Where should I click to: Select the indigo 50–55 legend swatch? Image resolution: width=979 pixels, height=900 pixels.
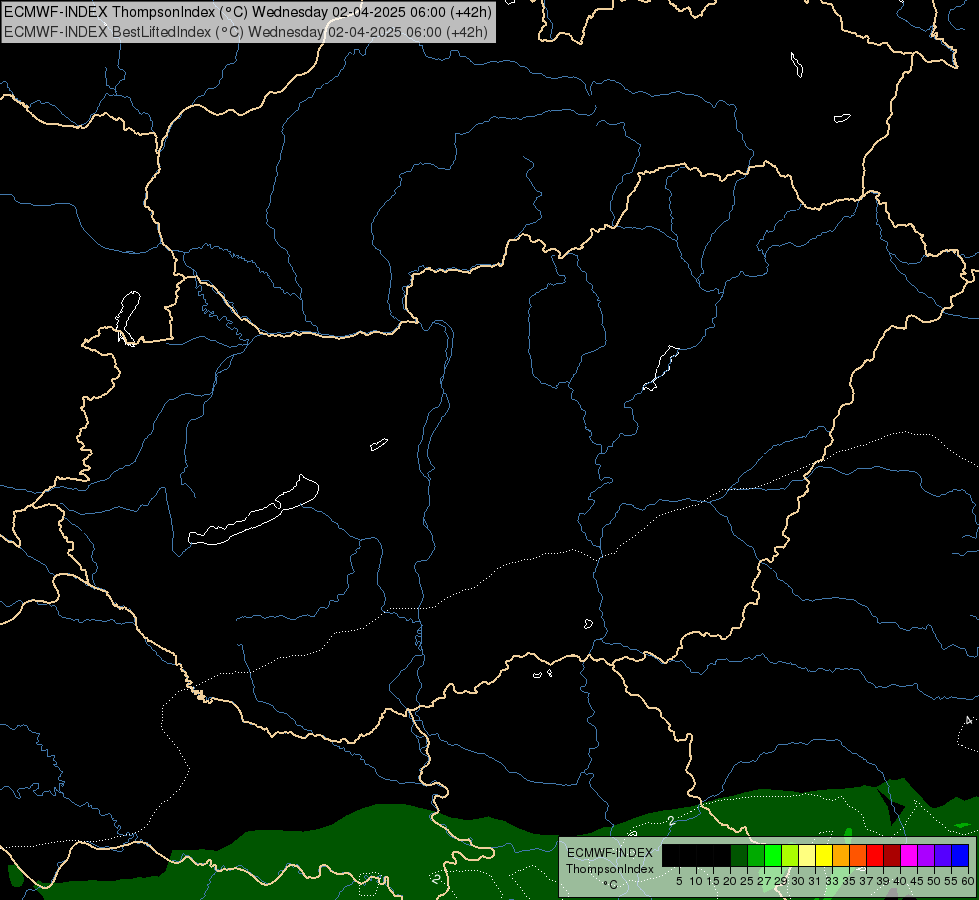(943, 855)
